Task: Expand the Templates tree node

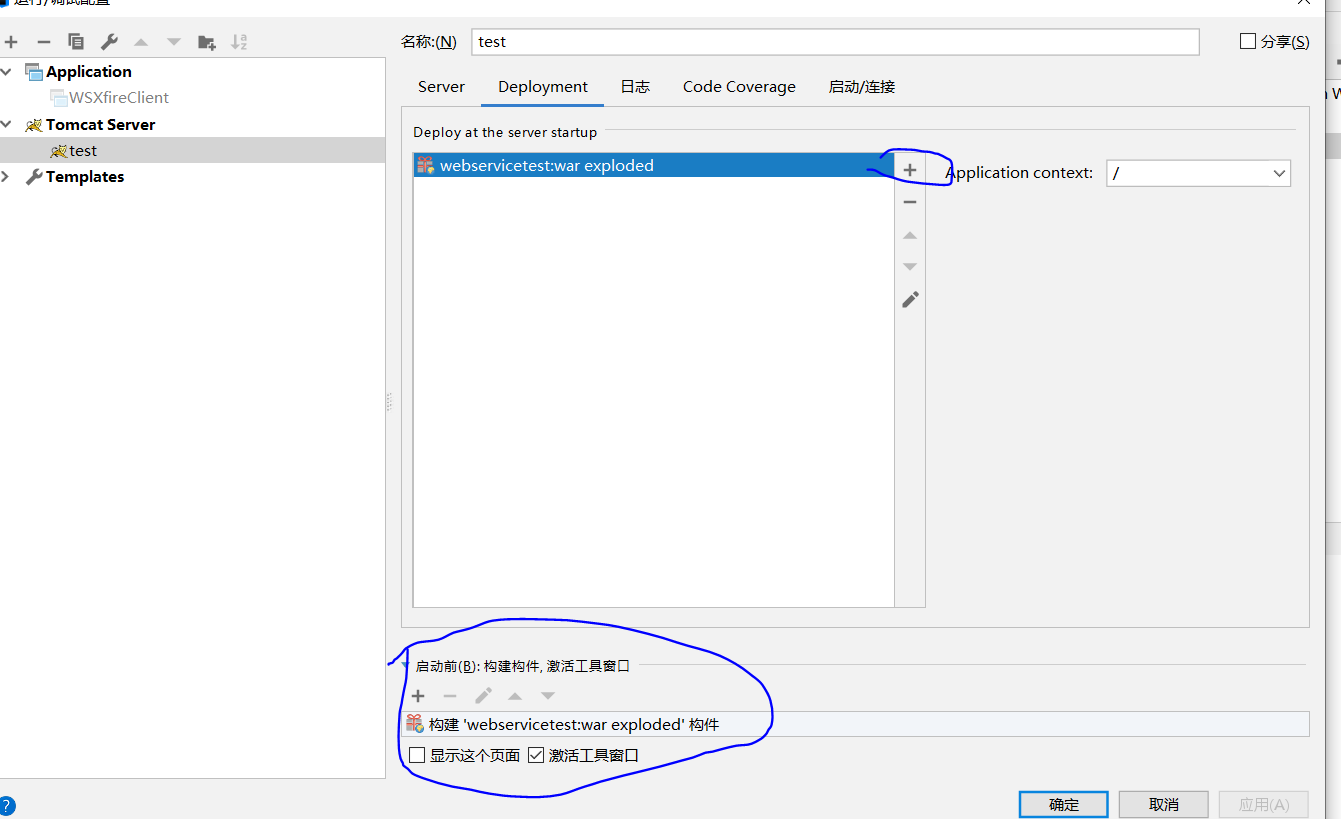Action: [7, 177]
